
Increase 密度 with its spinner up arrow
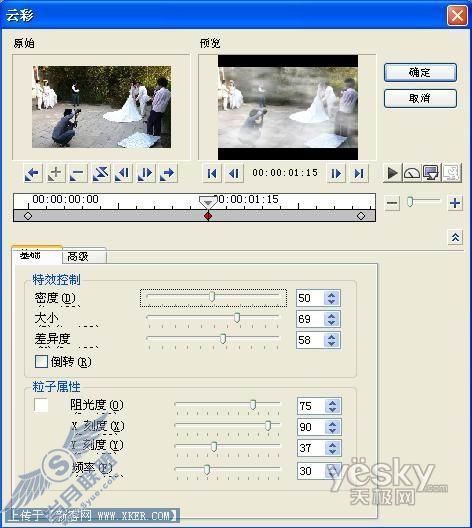click(x=331, y=295)
